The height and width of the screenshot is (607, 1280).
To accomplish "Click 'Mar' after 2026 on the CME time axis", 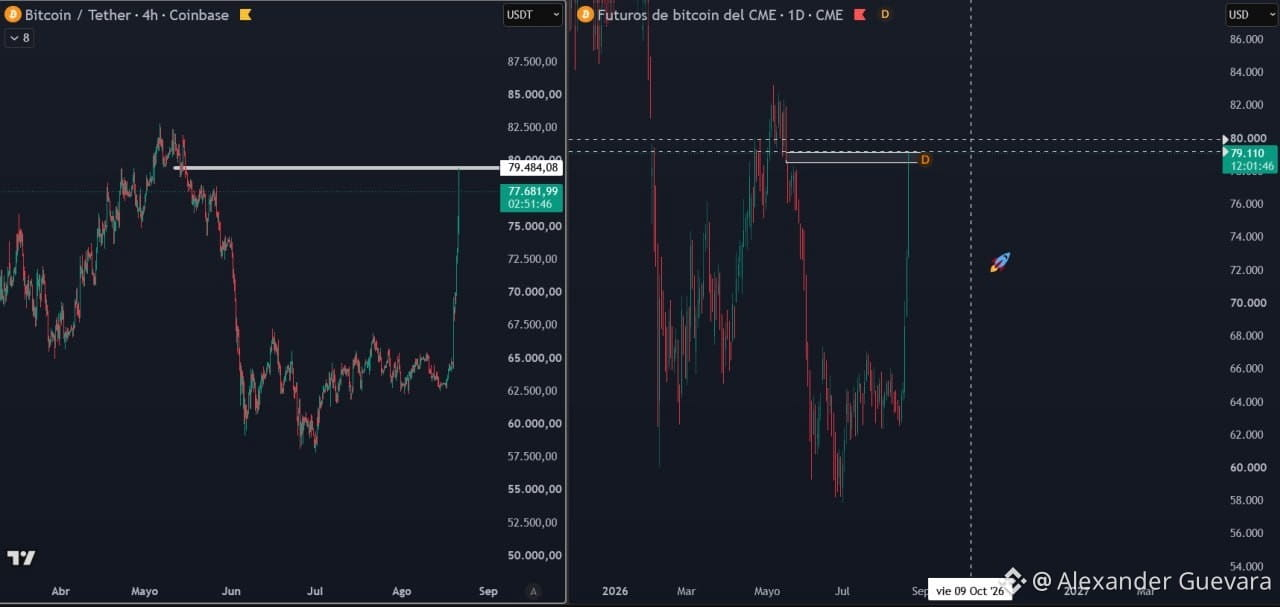I will 685,592.
